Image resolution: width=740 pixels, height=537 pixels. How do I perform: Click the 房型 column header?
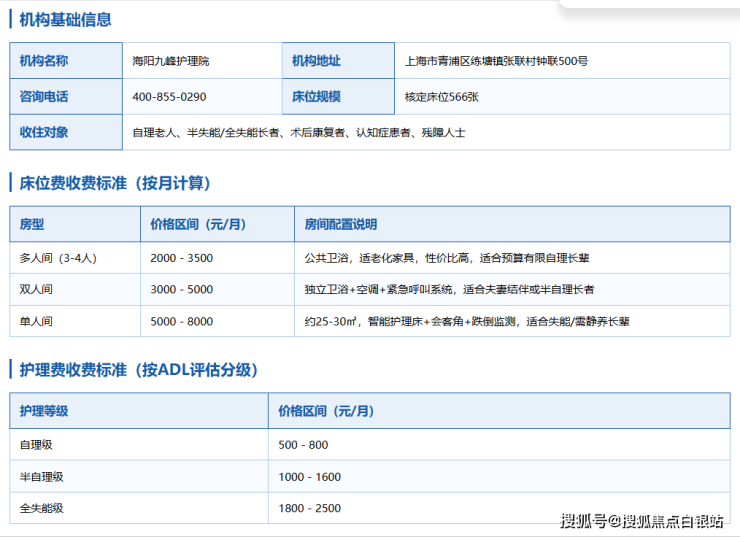(x=75, y=224)
